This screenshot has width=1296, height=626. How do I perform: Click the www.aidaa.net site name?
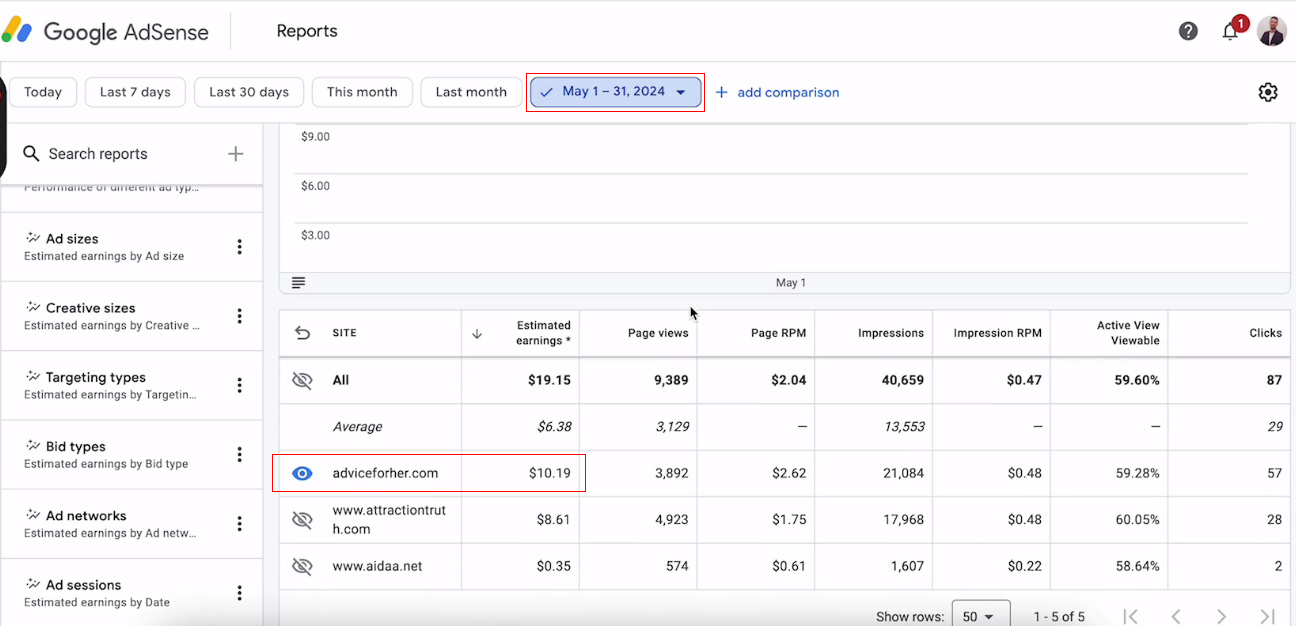[x=378, y=566]
